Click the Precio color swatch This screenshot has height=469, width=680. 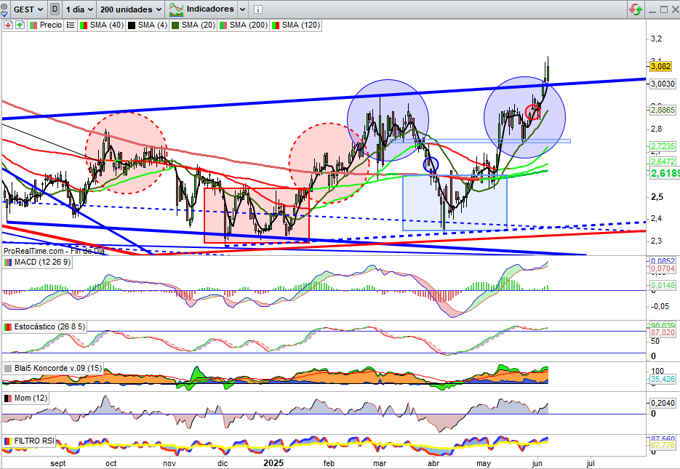[33, 26]
